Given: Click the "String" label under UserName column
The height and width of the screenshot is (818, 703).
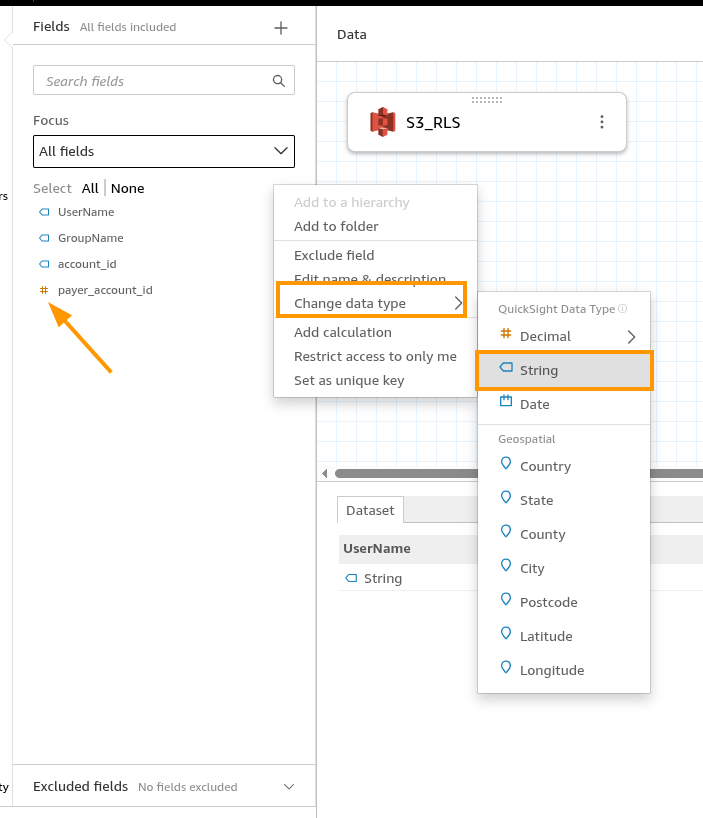Looking at the screenshot, I should click(x=383, y=579).
